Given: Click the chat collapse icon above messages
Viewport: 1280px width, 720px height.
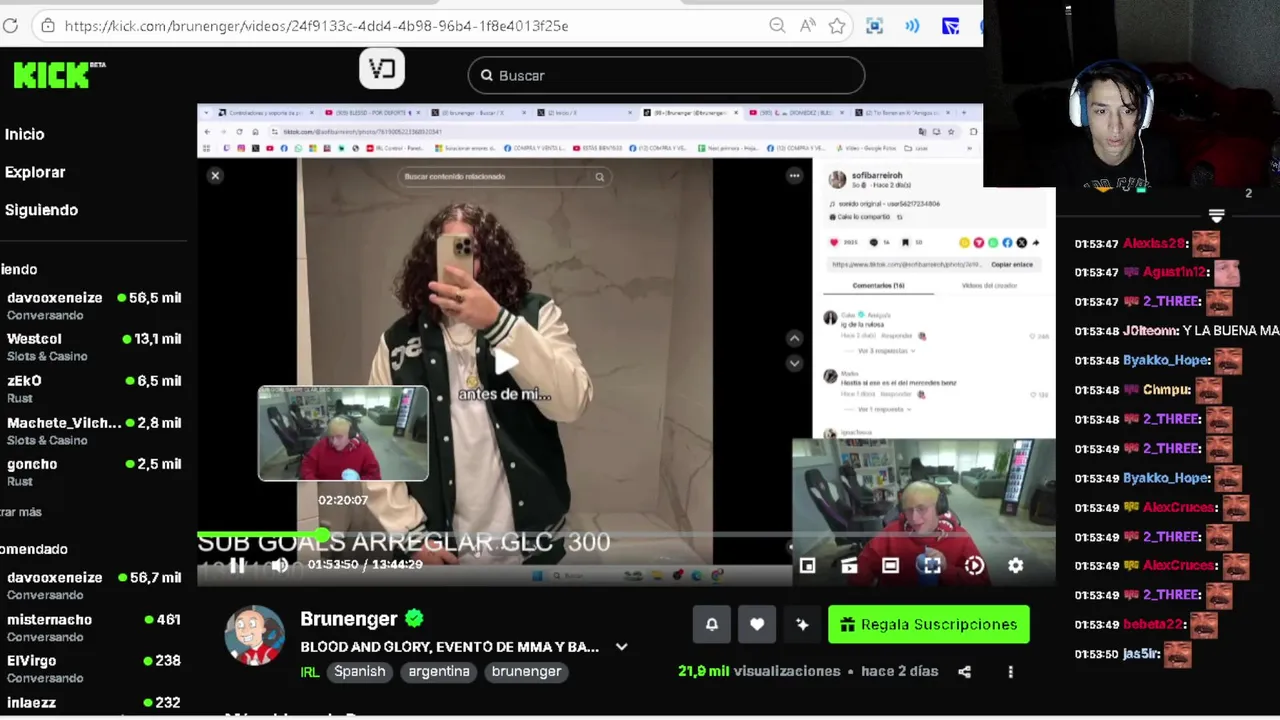Looking at the screenshot, I should (x=1216, y=215).
